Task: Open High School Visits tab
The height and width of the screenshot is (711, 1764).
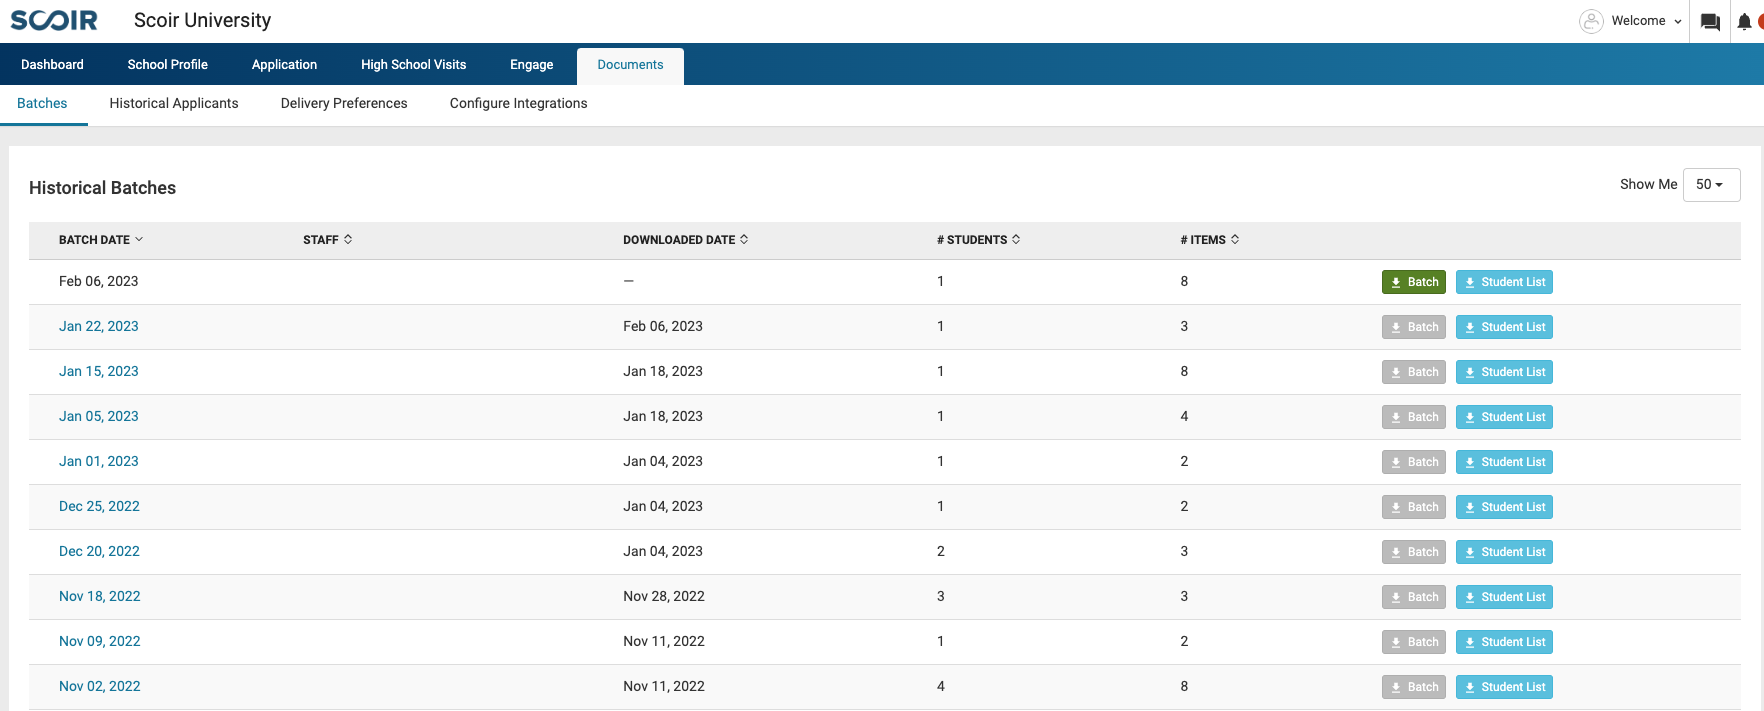Action: (413, 64)
